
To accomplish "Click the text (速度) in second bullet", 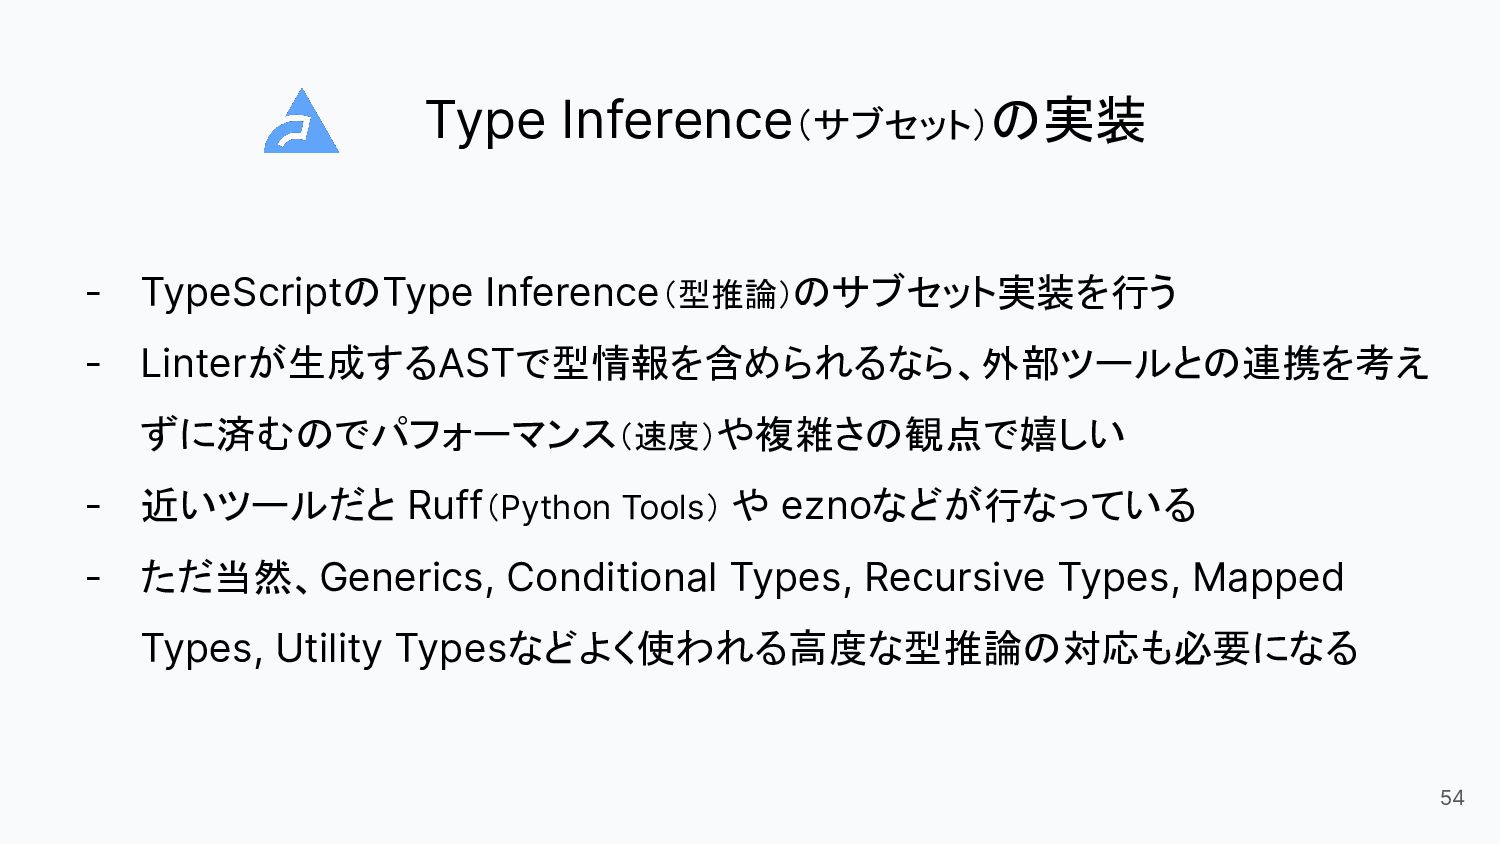I will click(666, 436).
